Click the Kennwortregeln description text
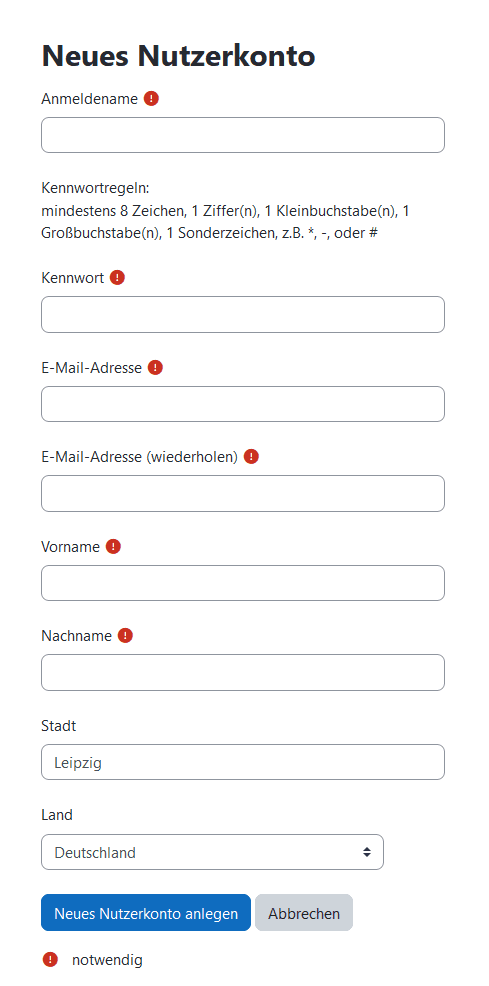The width and height of the screenshot is (489, 986). (226, 211)
